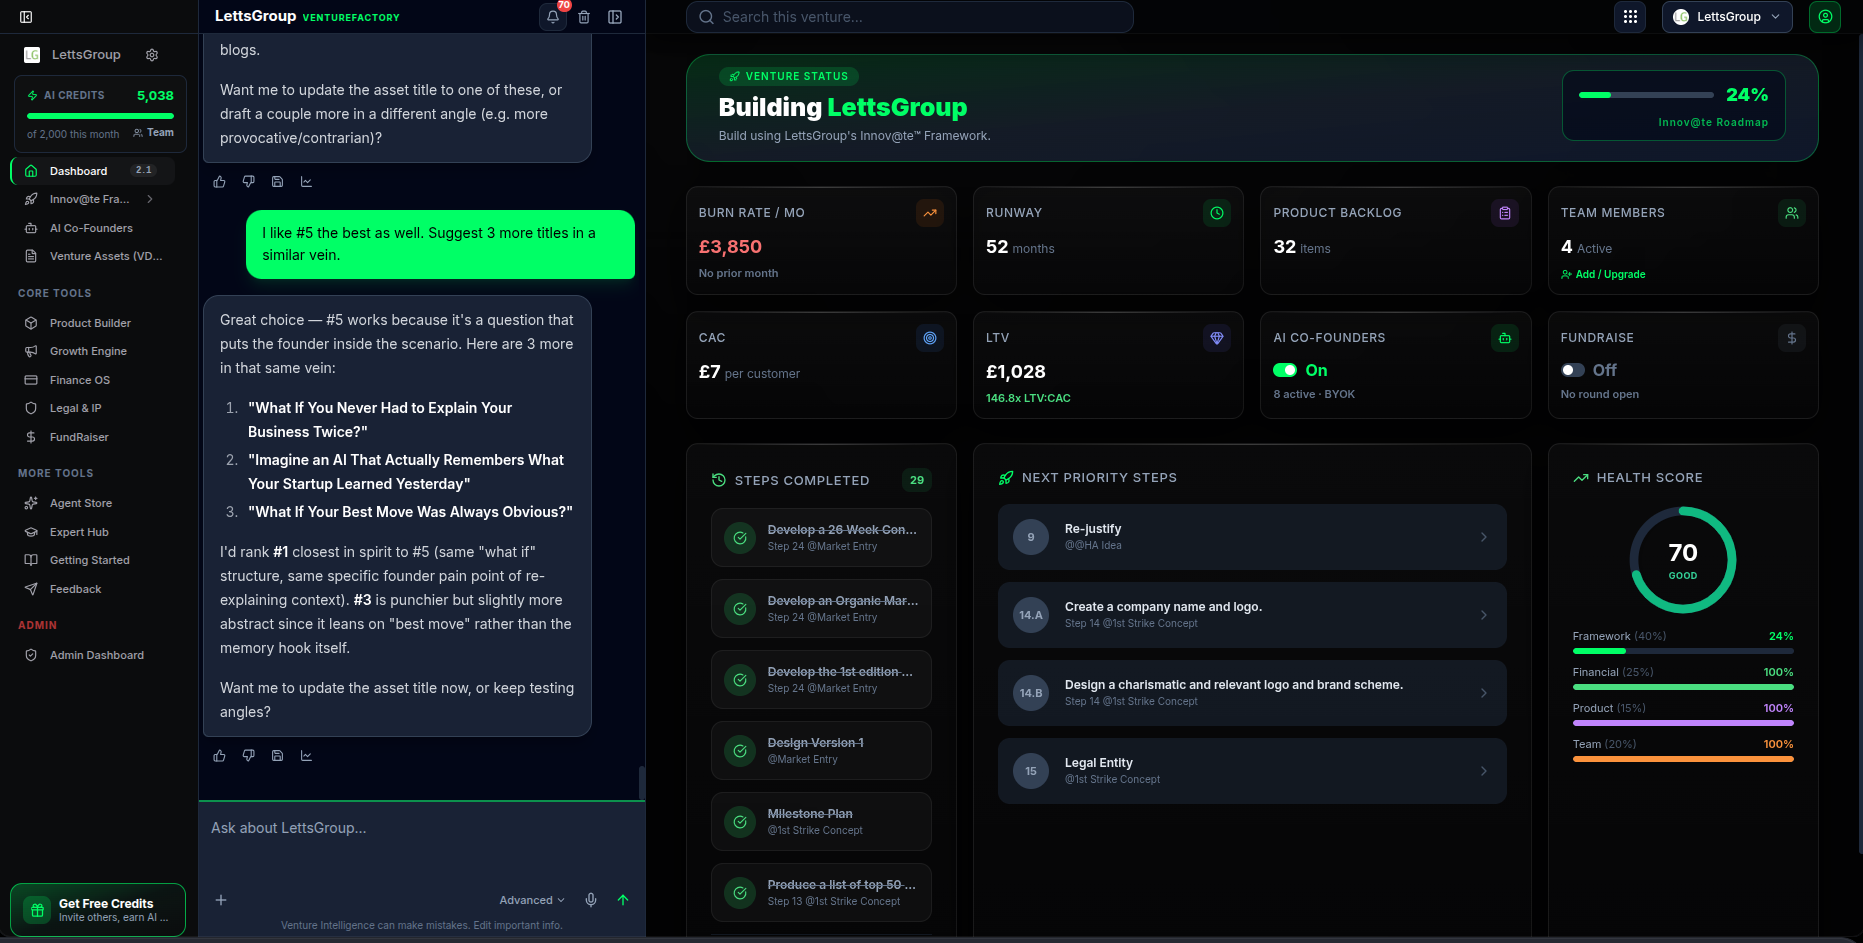Open the green user profile icon
Screen dimensions: 1863x943
1825,17
